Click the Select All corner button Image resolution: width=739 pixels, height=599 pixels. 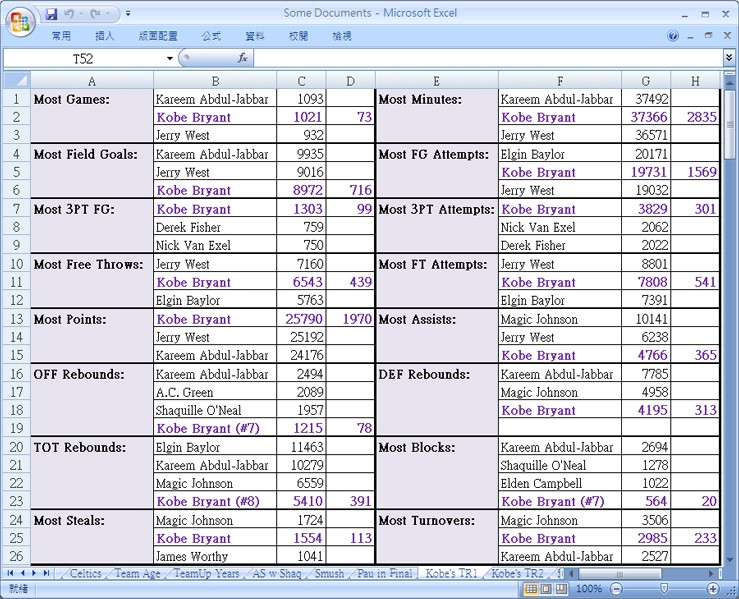(x=17, y=80)
